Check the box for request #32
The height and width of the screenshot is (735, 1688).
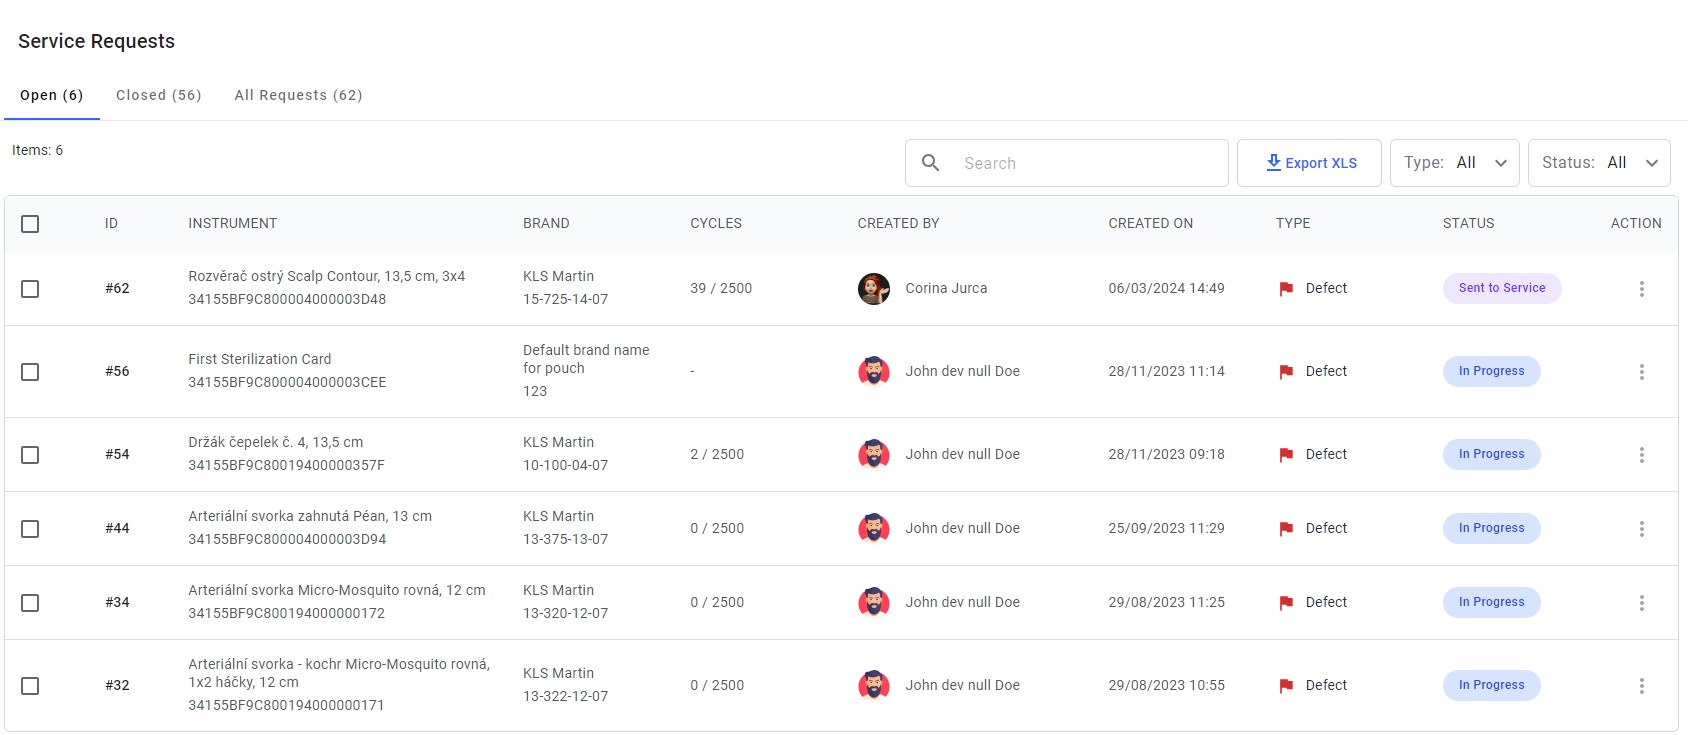(x=30, y=686)
